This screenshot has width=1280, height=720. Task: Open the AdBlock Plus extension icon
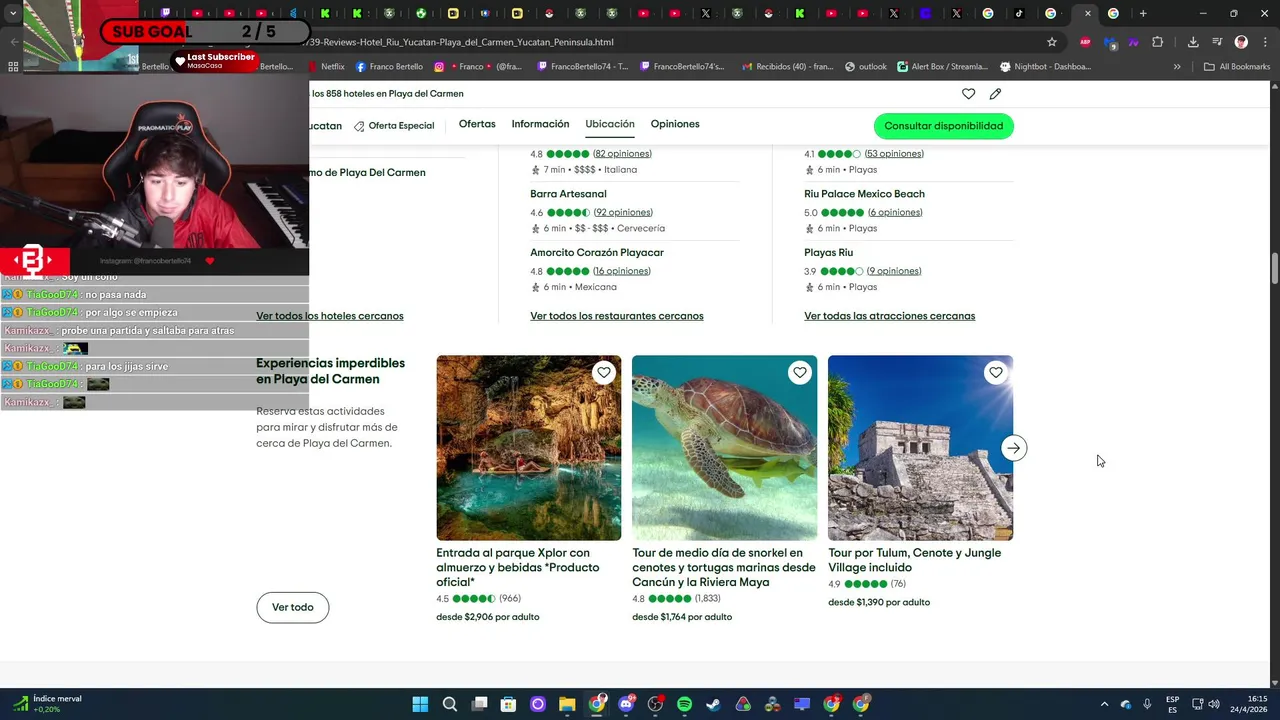[x=1085, y=42]
